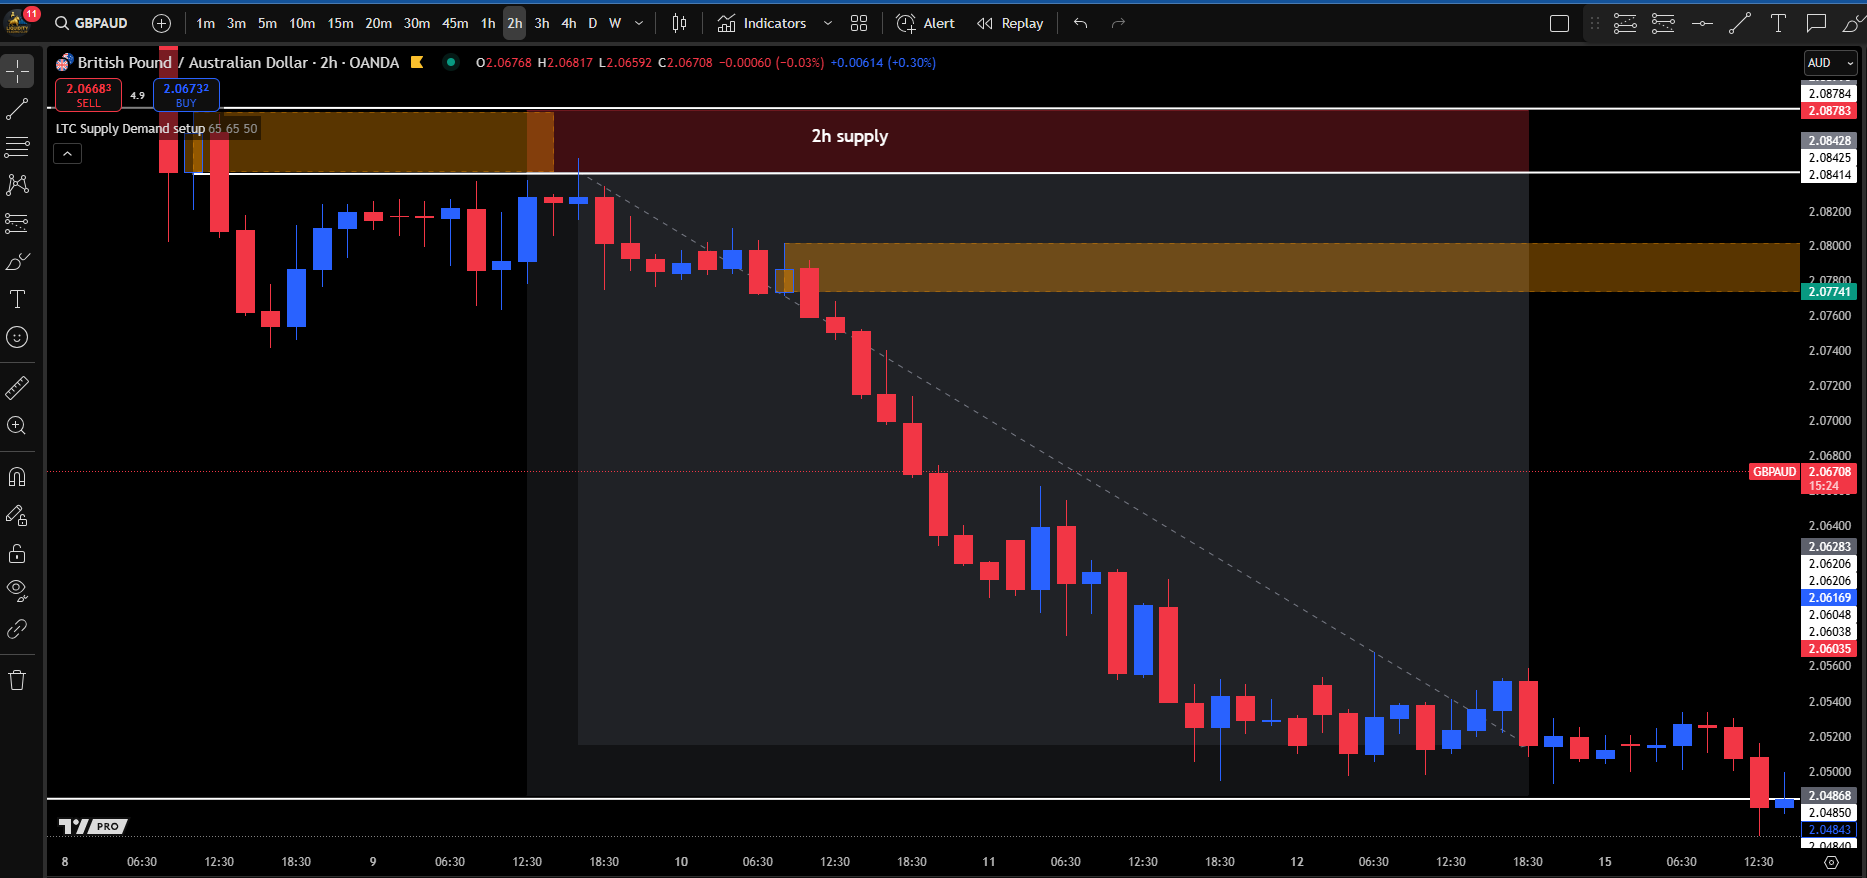Select the ruler measure tool
This screenshot has width=1867, height=878.
pos(17,387)
